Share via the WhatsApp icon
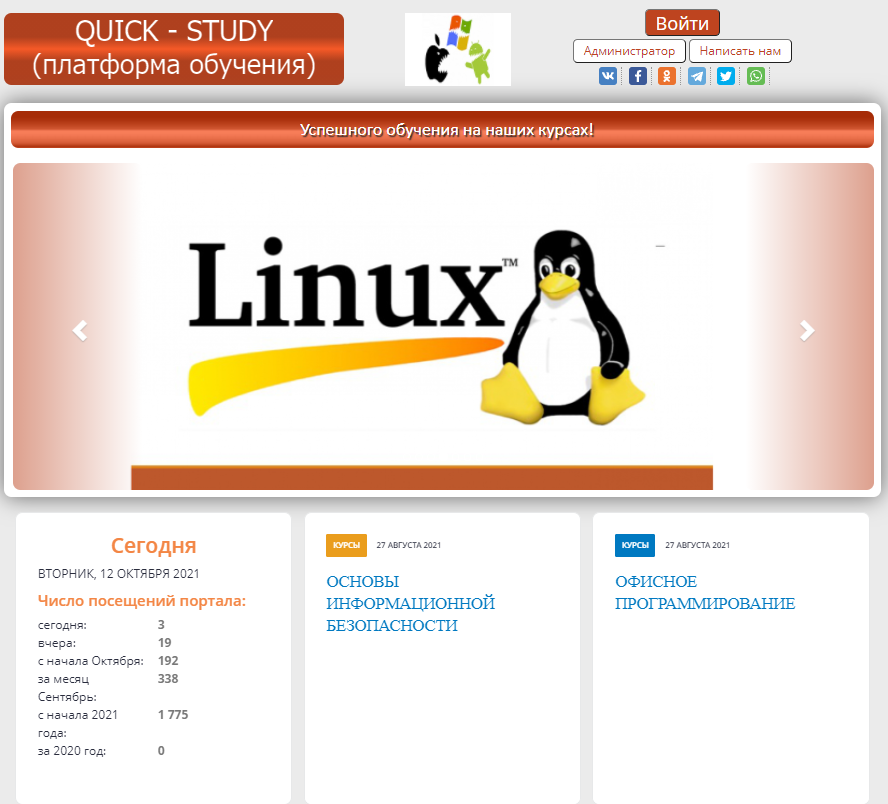 click(x=756, y=76)
